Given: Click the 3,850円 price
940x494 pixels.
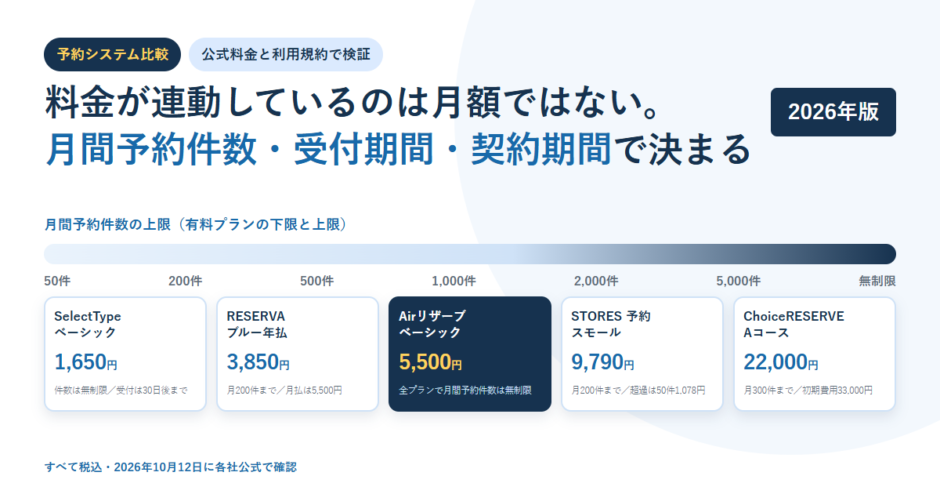Looking at the screenshot, I should [258, 362].
